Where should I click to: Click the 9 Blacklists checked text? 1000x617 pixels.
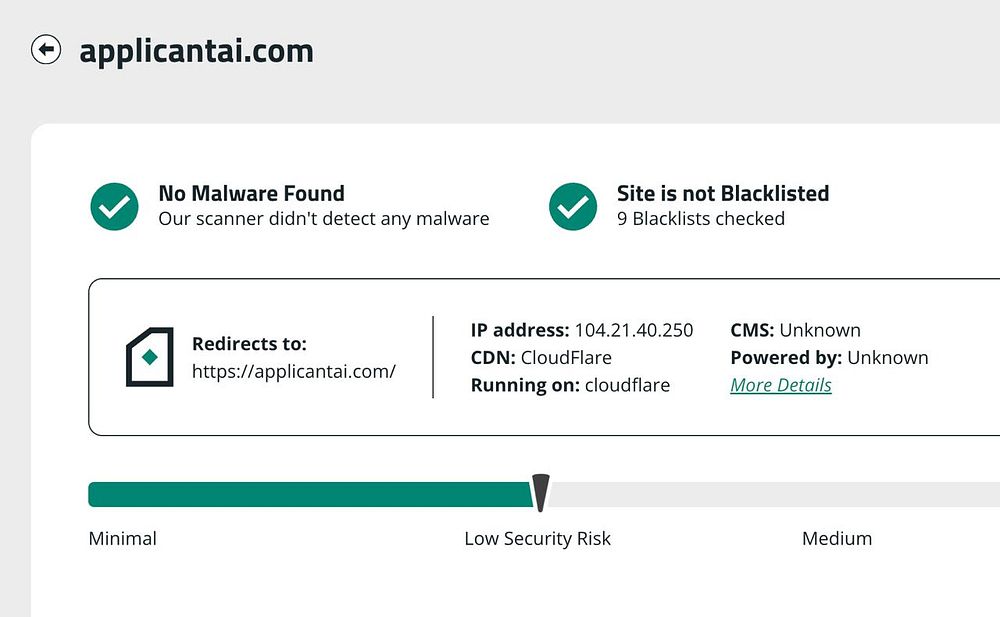(700, 218)
